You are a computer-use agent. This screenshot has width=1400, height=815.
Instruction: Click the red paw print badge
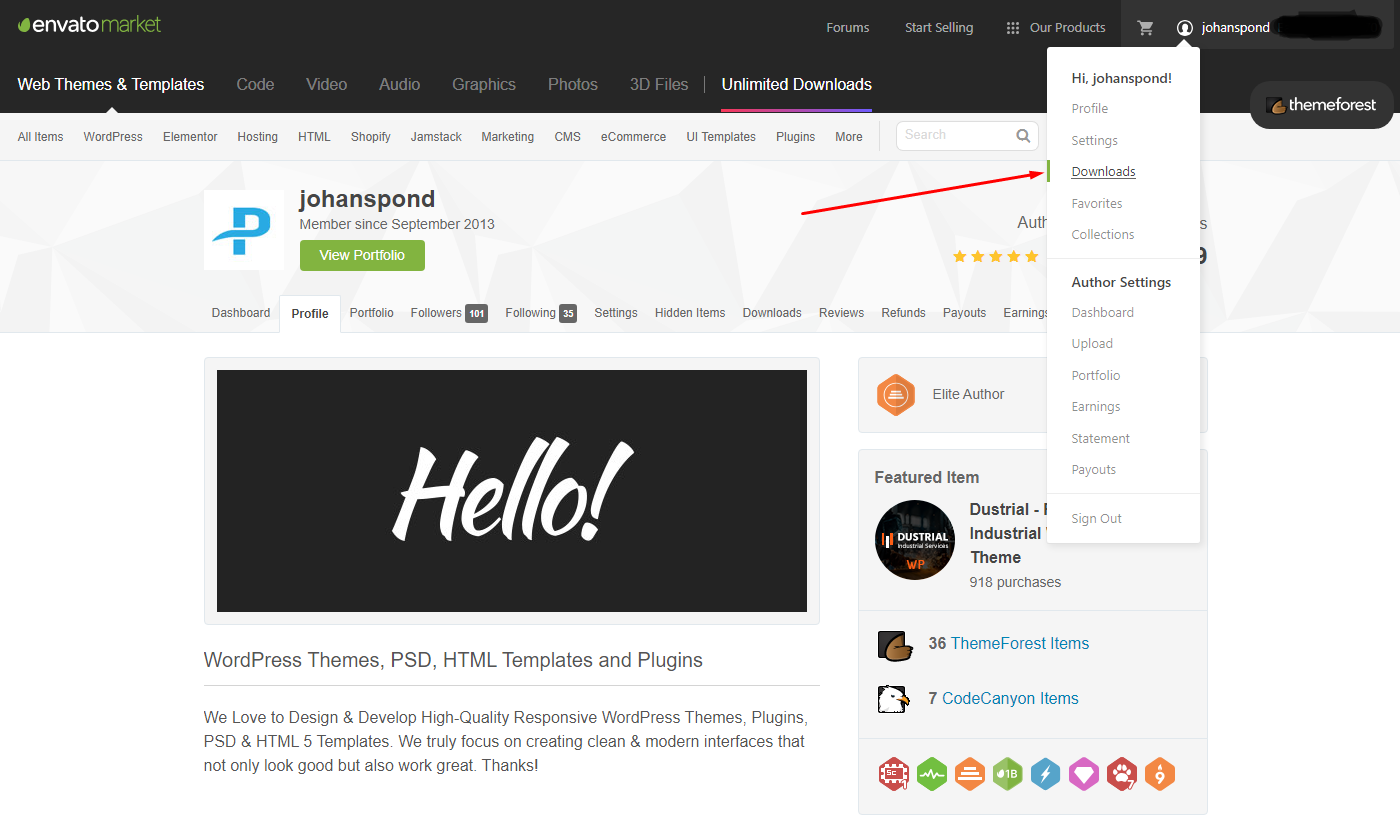coord(1122,774)
